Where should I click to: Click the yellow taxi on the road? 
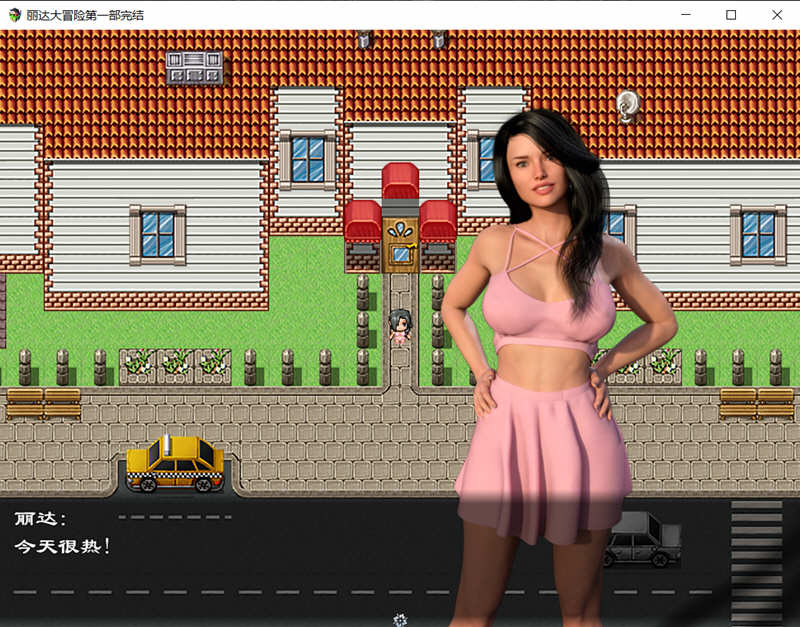tap(175, 464)
